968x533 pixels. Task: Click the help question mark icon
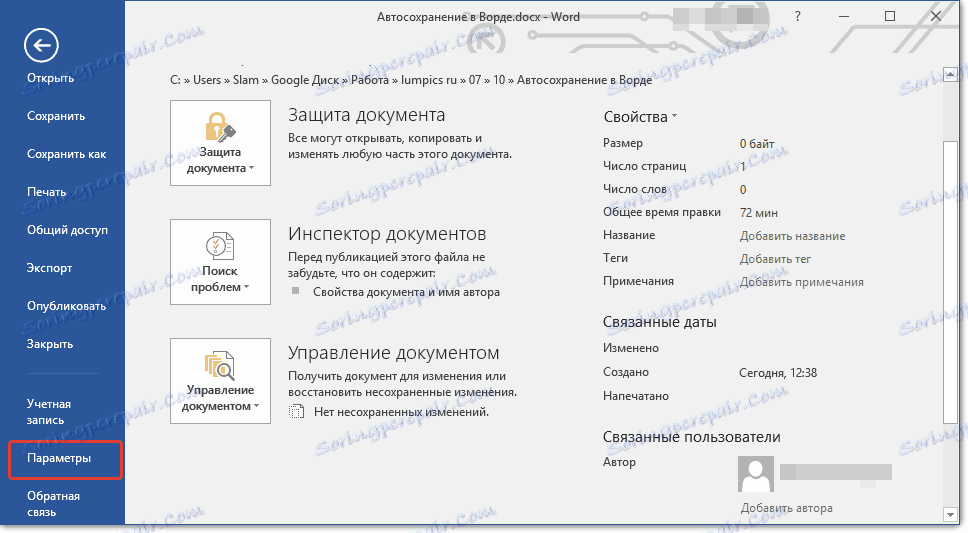coord(798,17)
